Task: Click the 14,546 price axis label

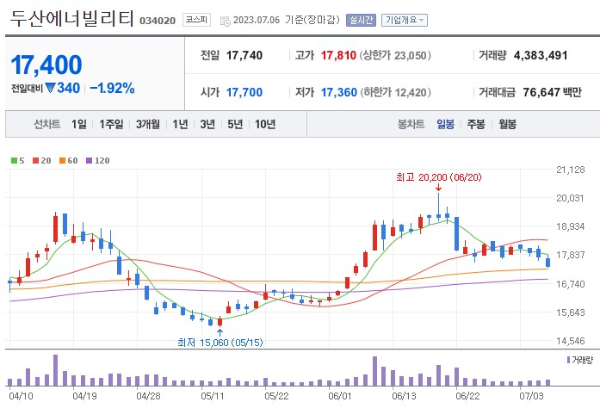Action: (571, 341)
